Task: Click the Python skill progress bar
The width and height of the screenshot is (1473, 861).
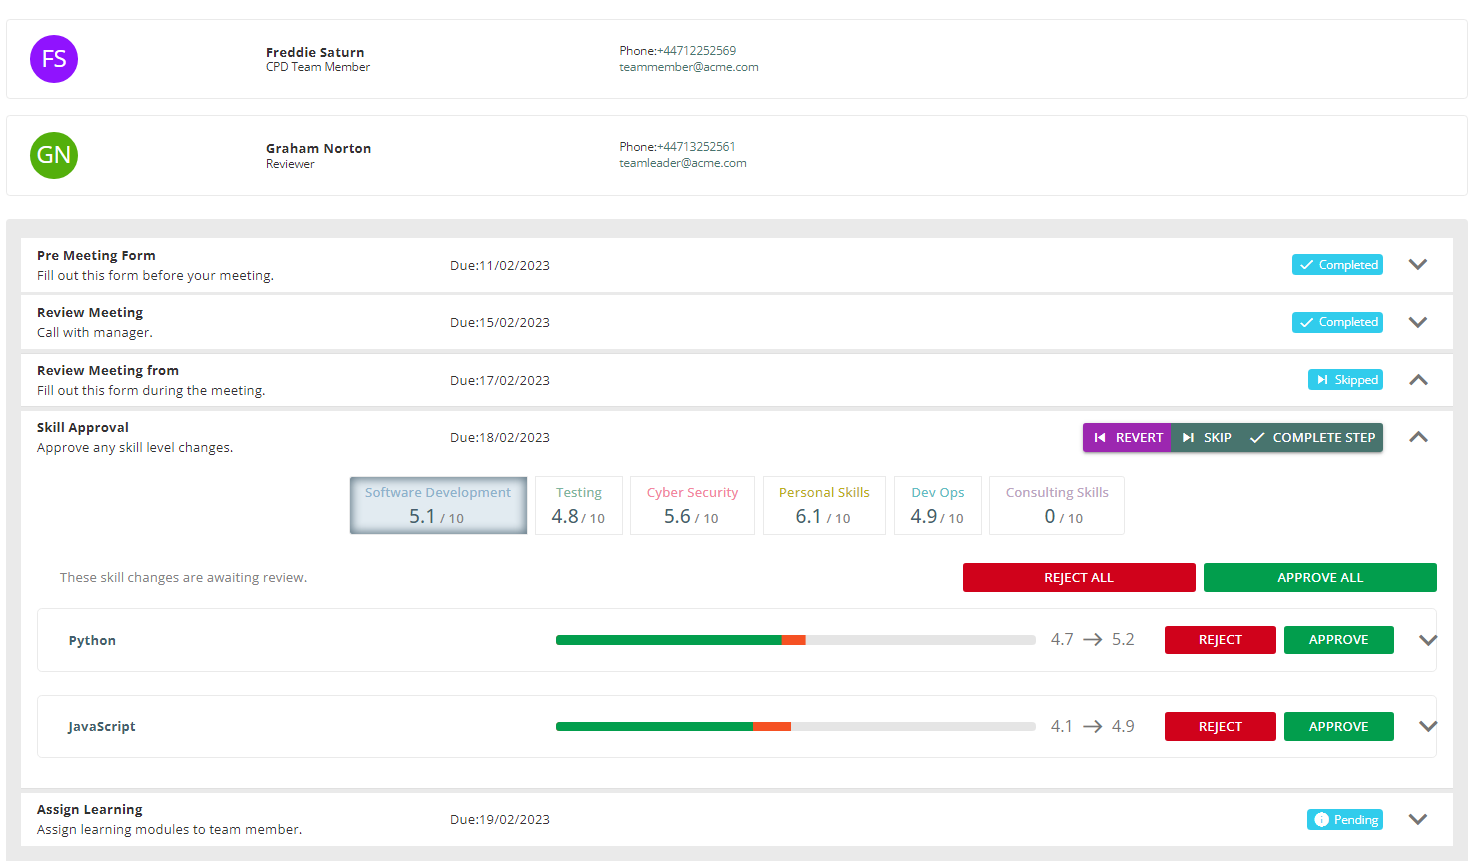Action: click(x=795, y=640)
